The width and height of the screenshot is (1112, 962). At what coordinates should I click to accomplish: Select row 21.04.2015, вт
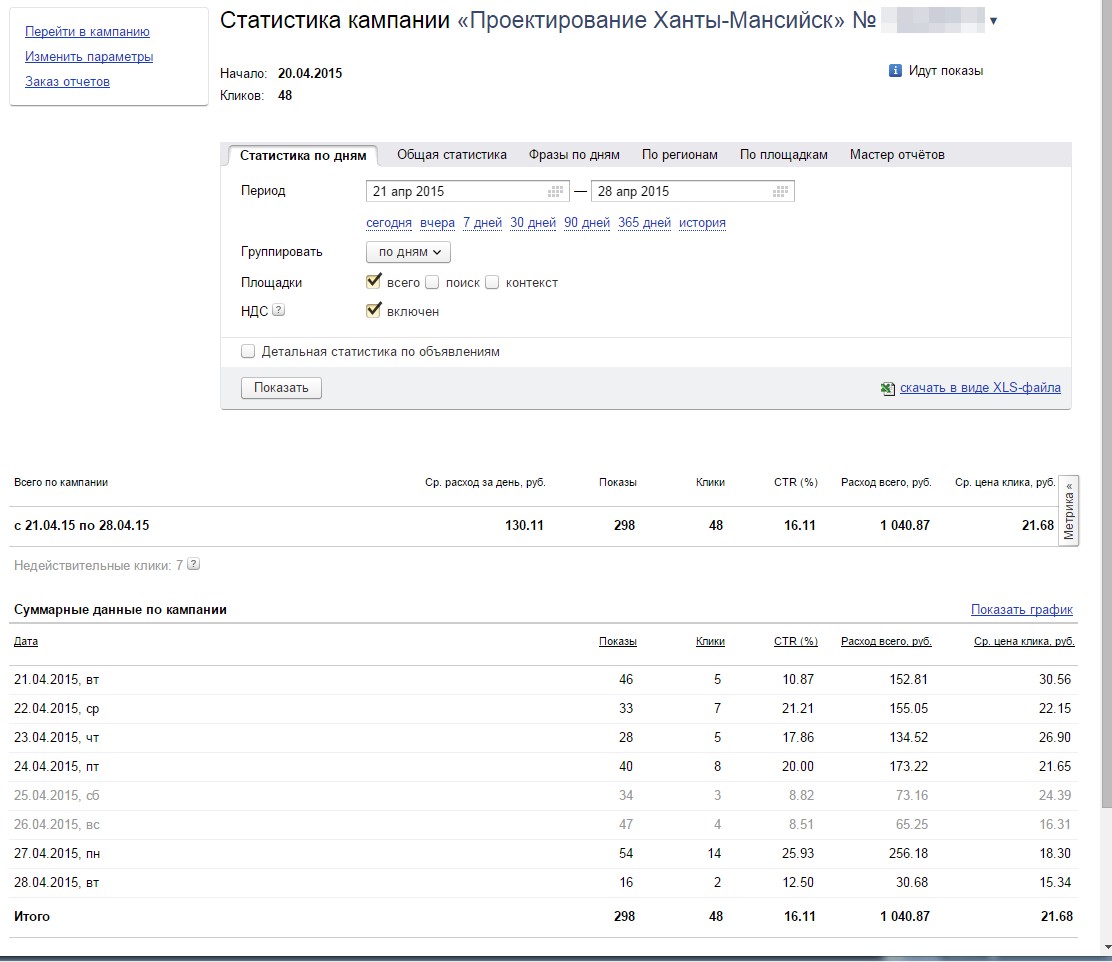pos(543,680)
